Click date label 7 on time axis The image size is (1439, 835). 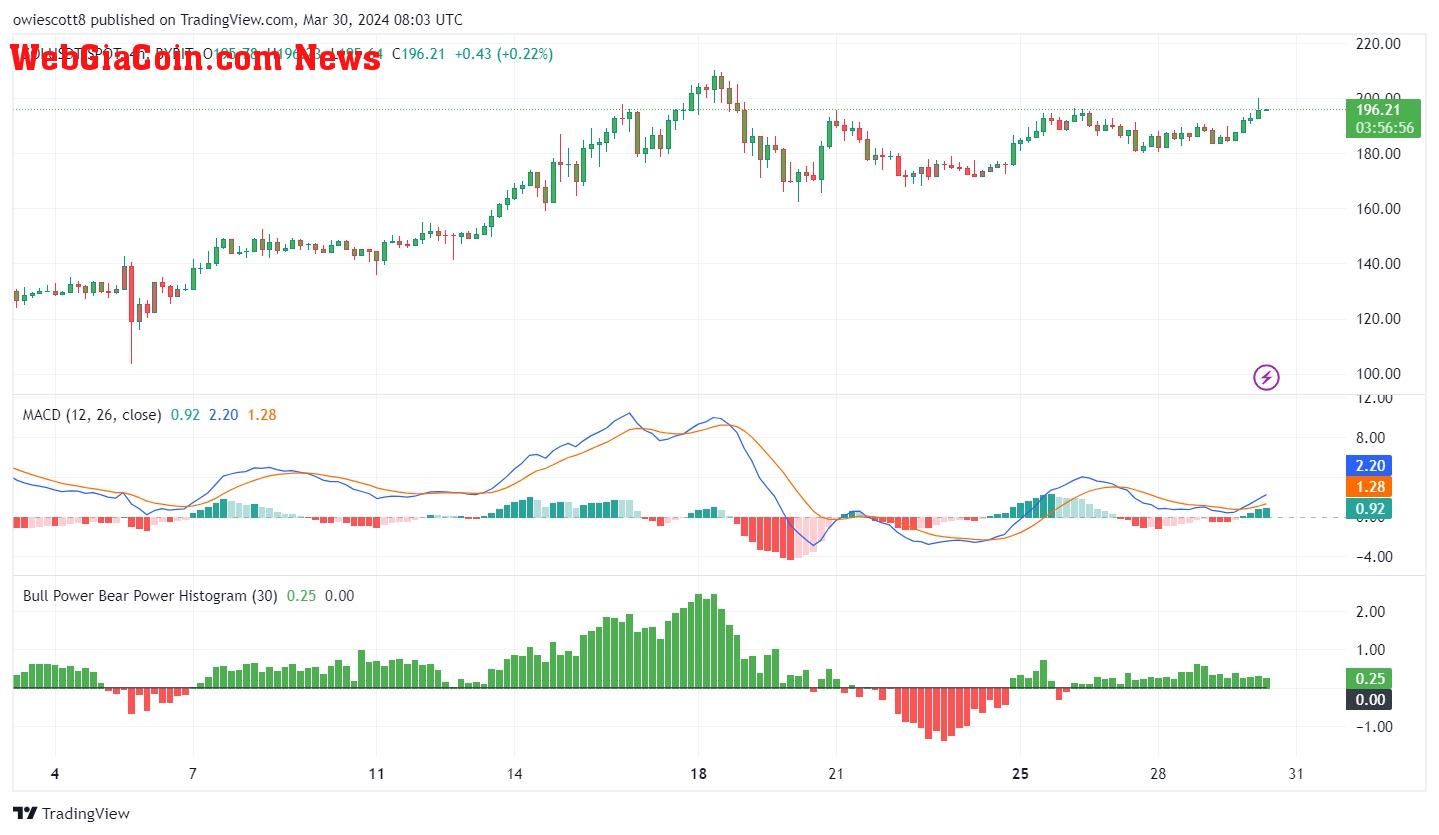click(192, 774)
